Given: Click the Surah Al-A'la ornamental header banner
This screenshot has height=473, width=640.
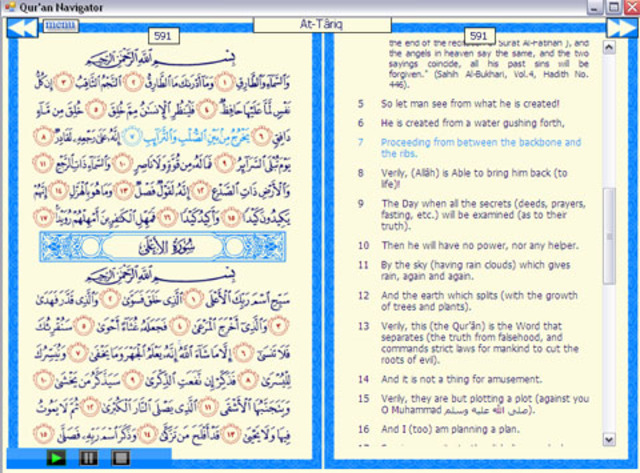Looking at the screenshot, I should click(162, 246).
